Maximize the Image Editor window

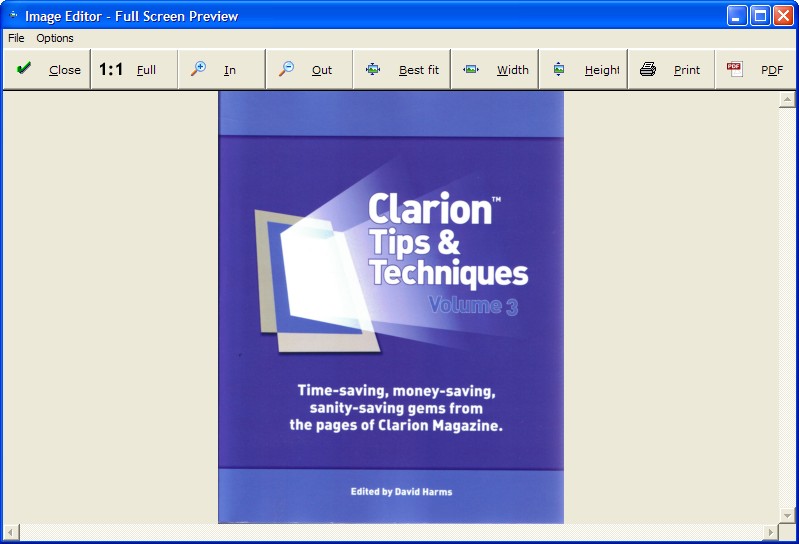point(760,16)
